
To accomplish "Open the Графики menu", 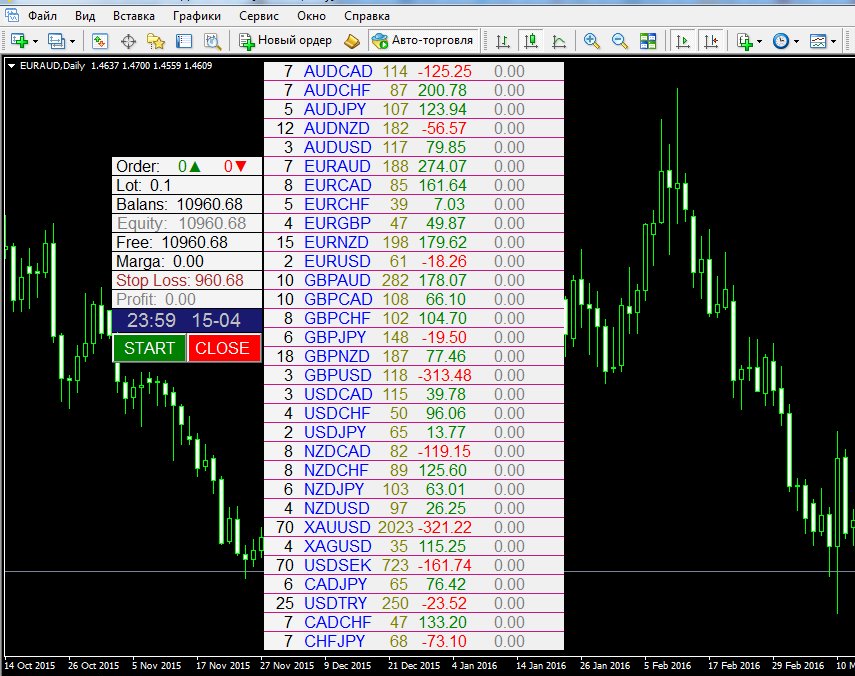I will click(197, 16).
